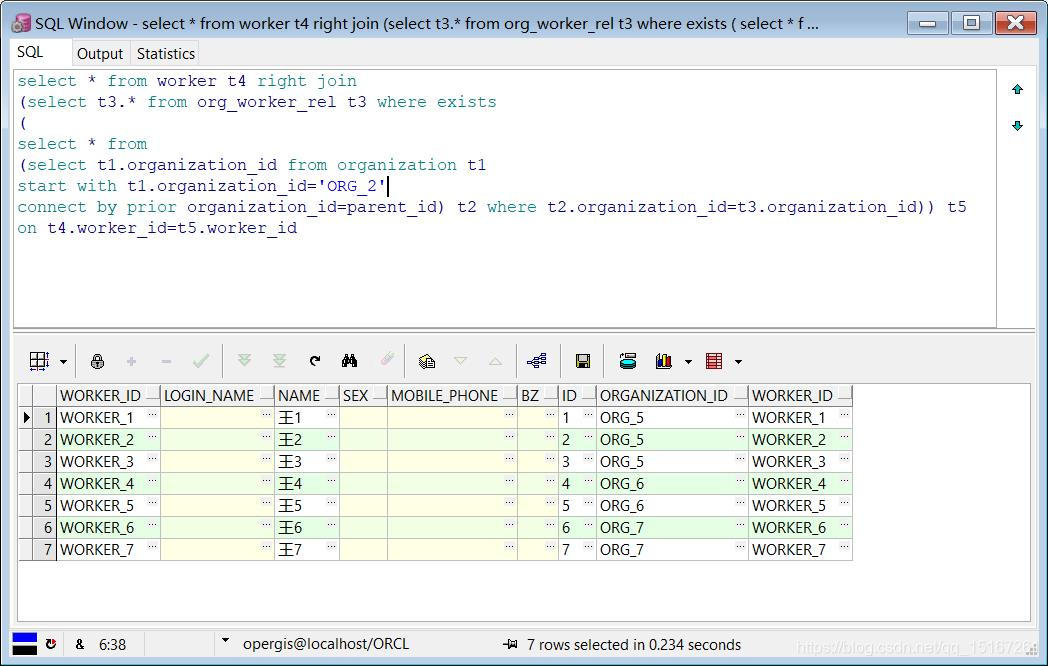Click the 'on t4.worker_id=t5.worker_id' line in editor

[157, 228]
